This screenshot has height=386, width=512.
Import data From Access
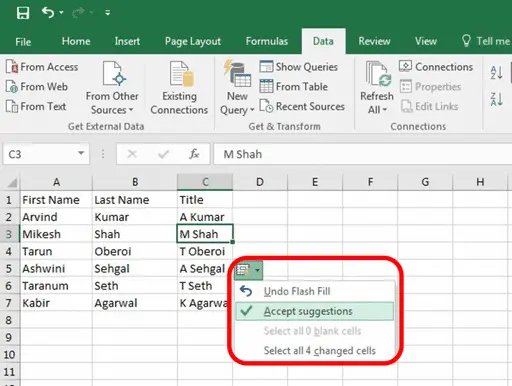click(x=42, y=67)
